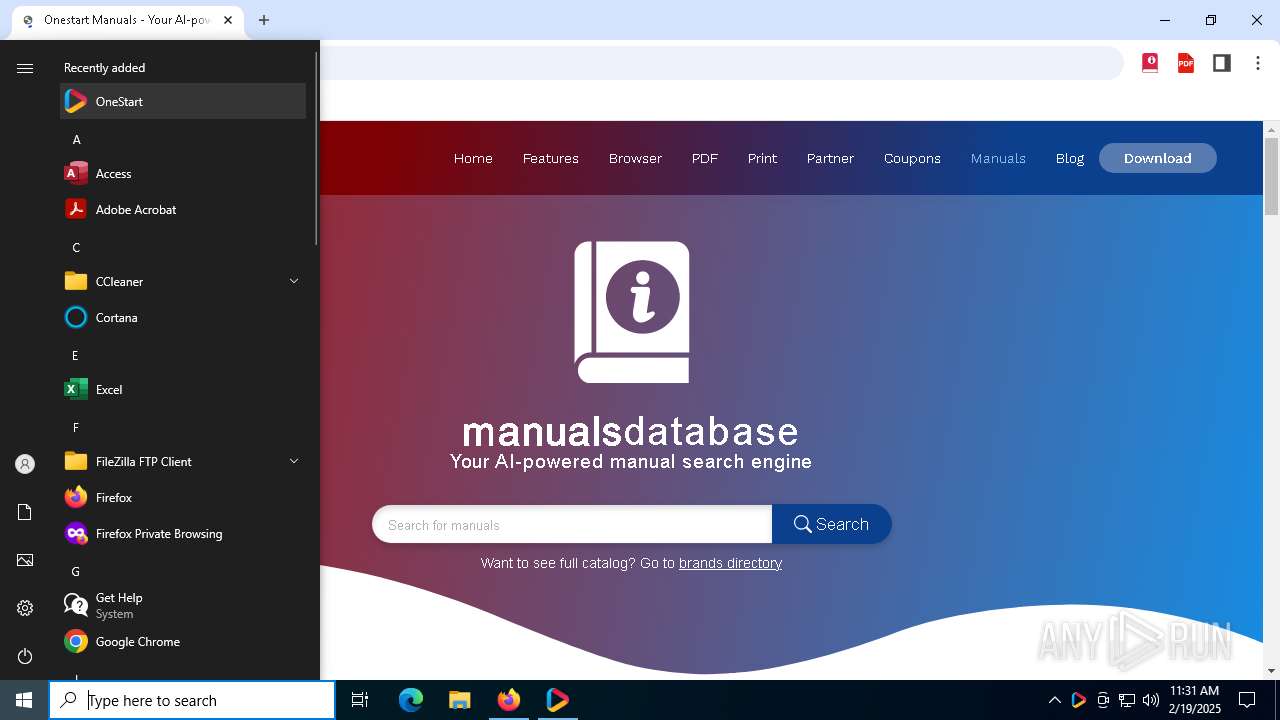Click the page scrollbar down arrow
Image resolution: width=1280 pixels, height=720 pixels.
[x=1272, y=671]
